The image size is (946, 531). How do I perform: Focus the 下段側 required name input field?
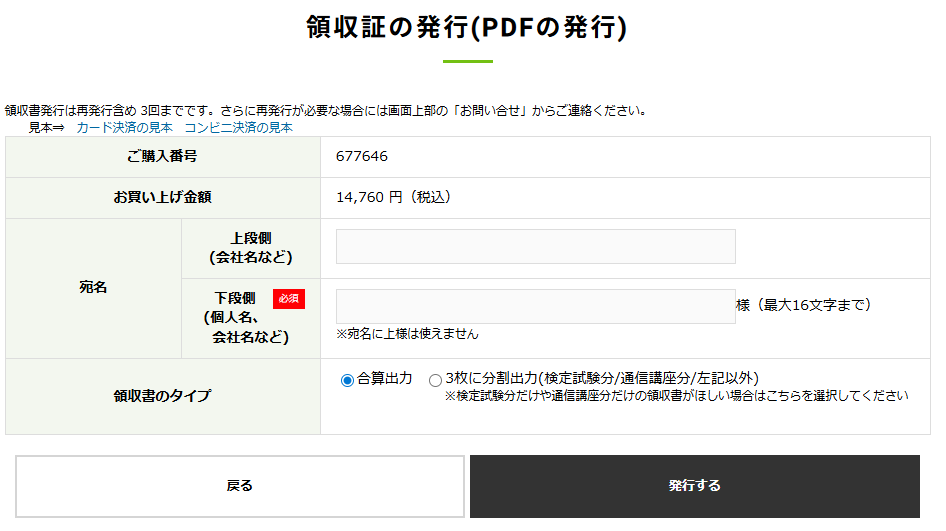[535, 306]
